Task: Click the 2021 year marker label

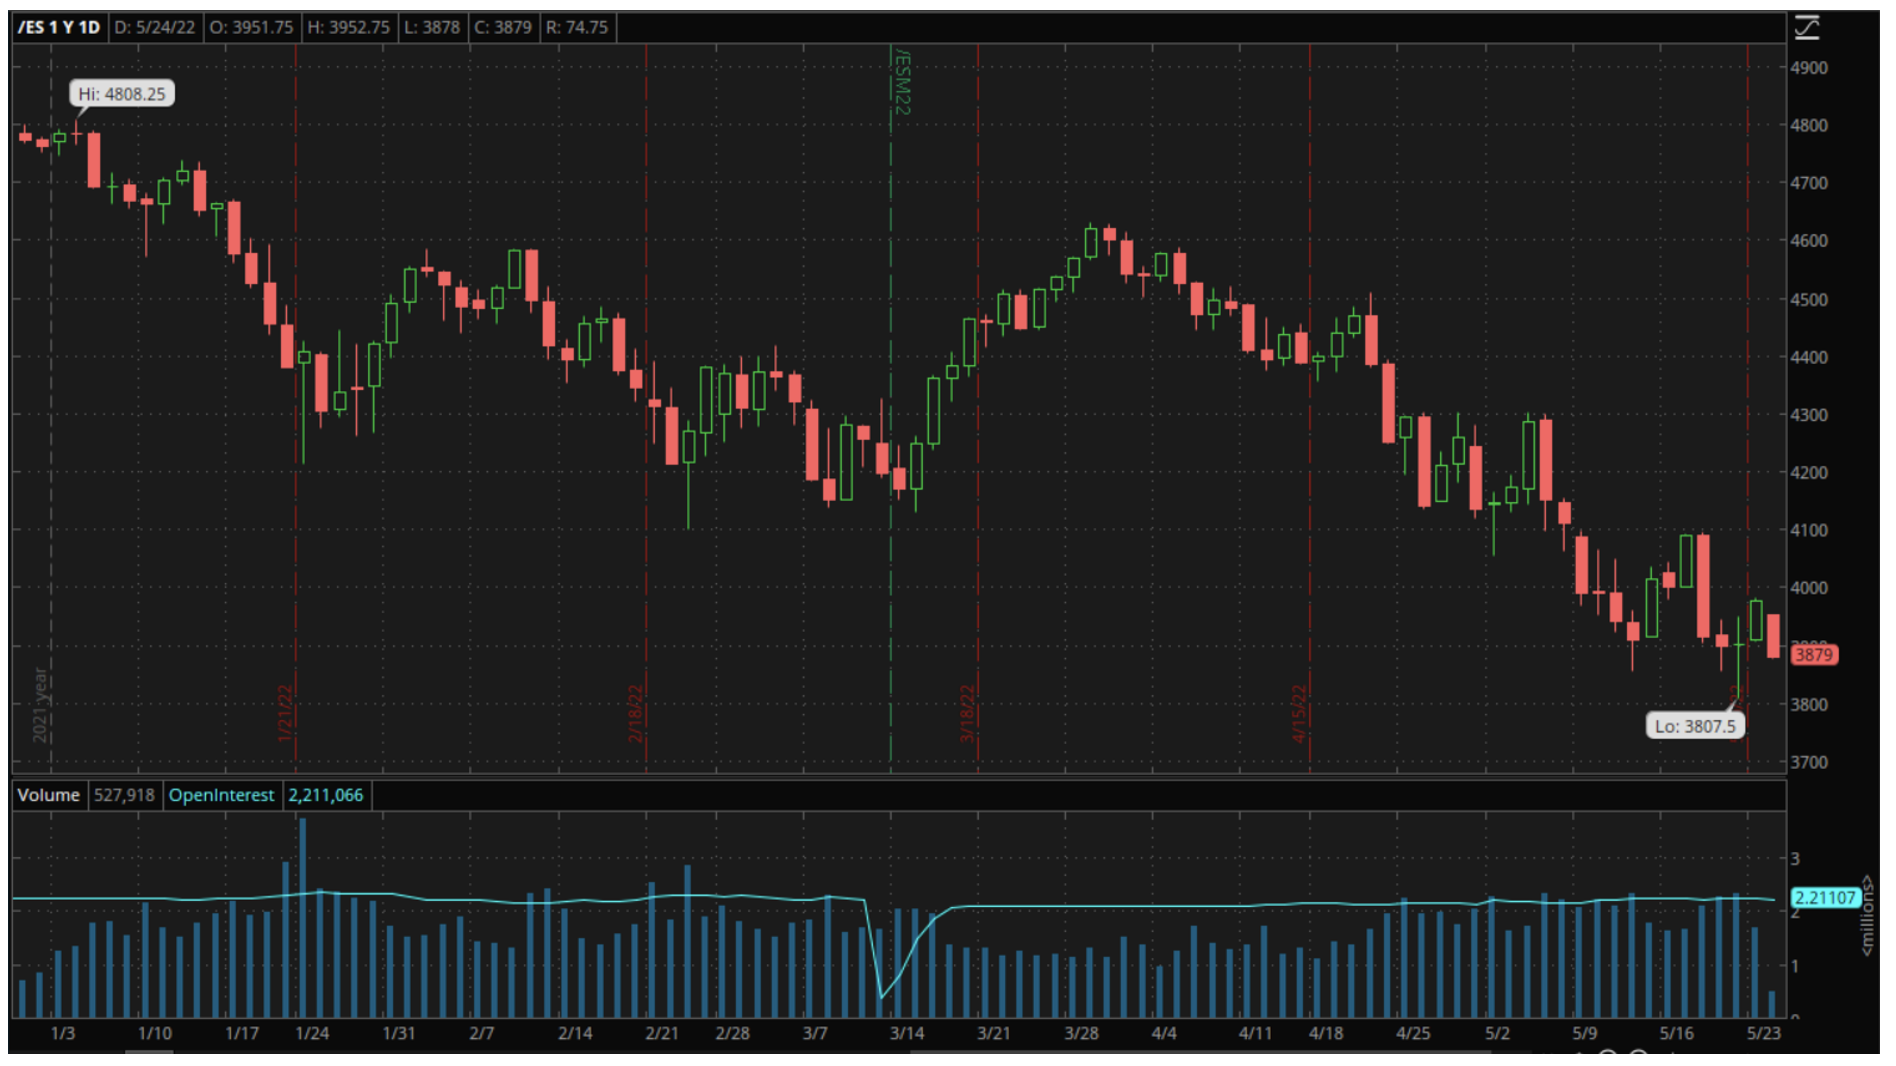Action: click(40, 705)
